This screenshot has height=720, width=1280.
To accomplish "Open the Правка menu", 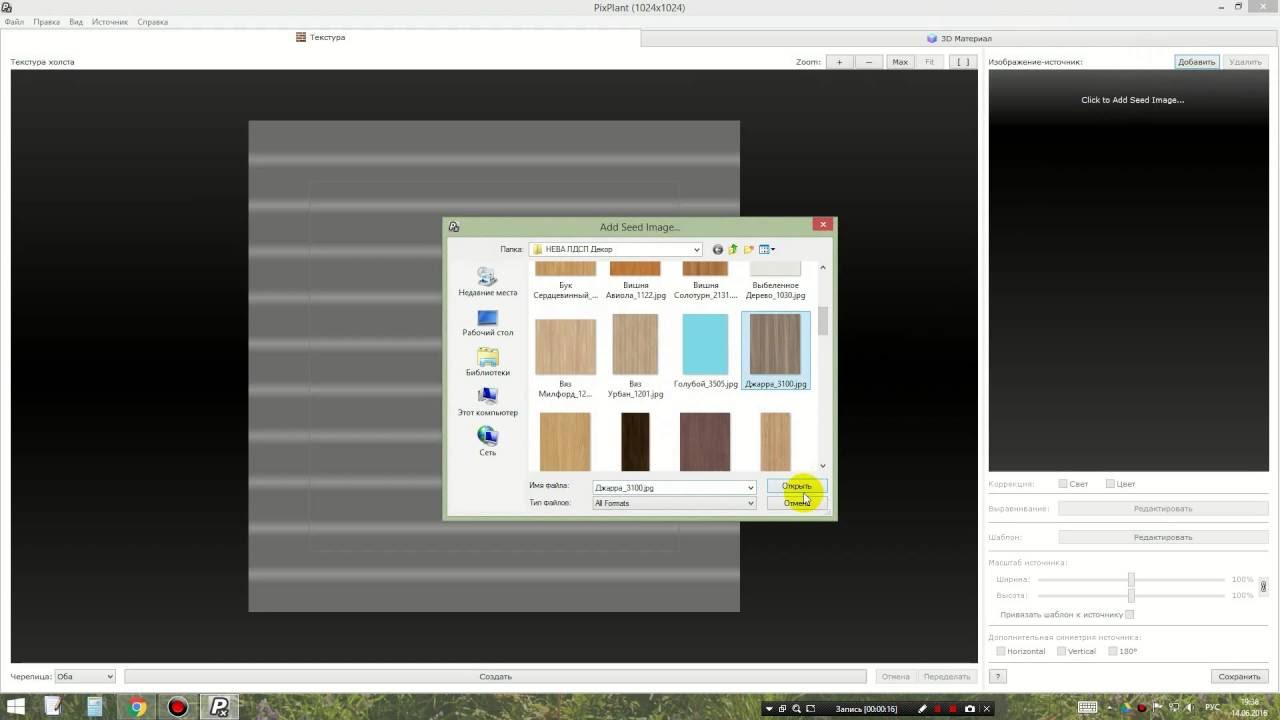I will [46, 22].
